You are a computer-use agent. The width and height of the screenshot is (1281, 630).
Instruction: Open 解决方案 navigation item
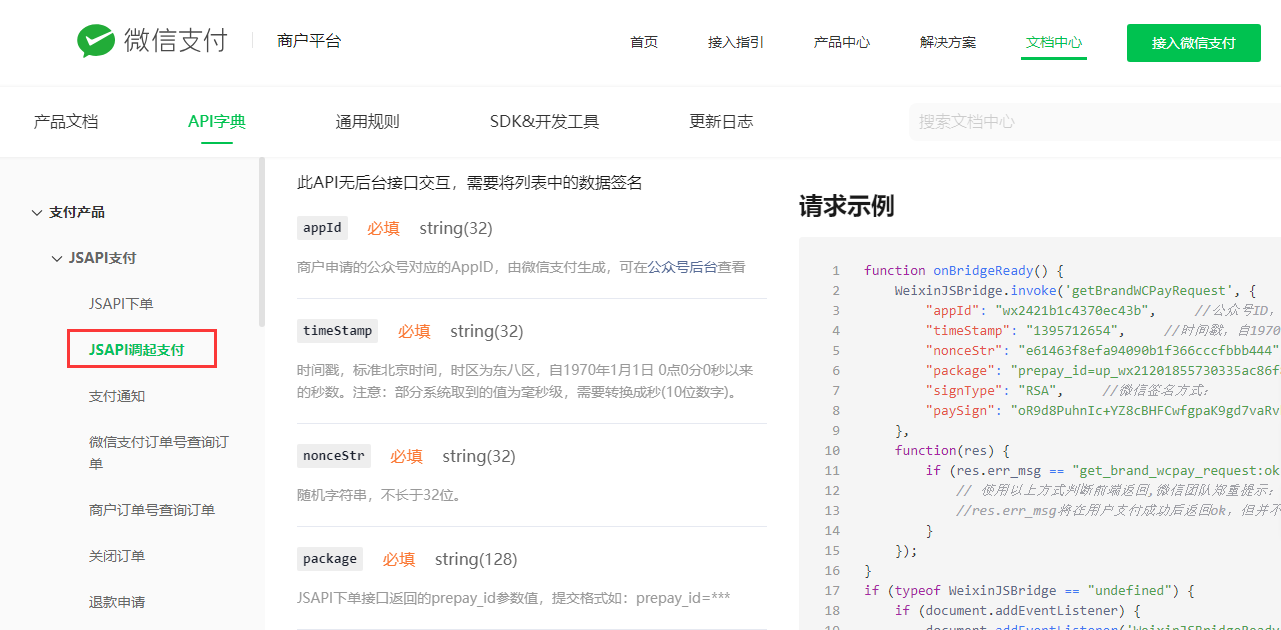[948, 42]
